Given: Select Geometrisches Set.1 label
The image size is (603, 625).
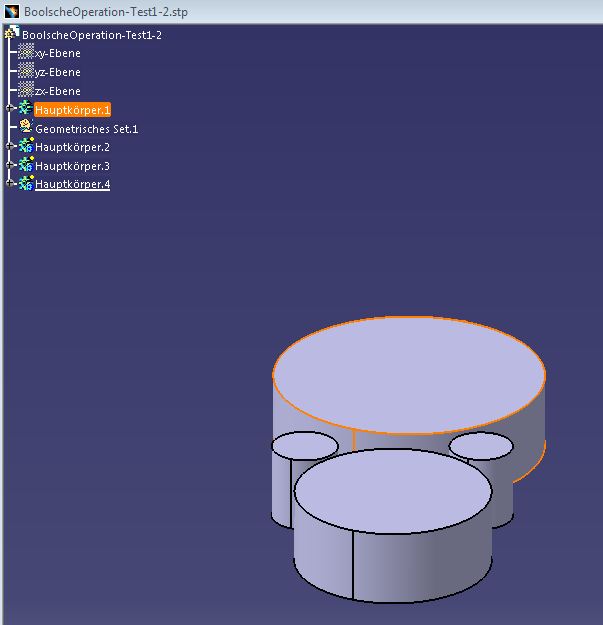Looking at the screenshot, I should (86, 129).
